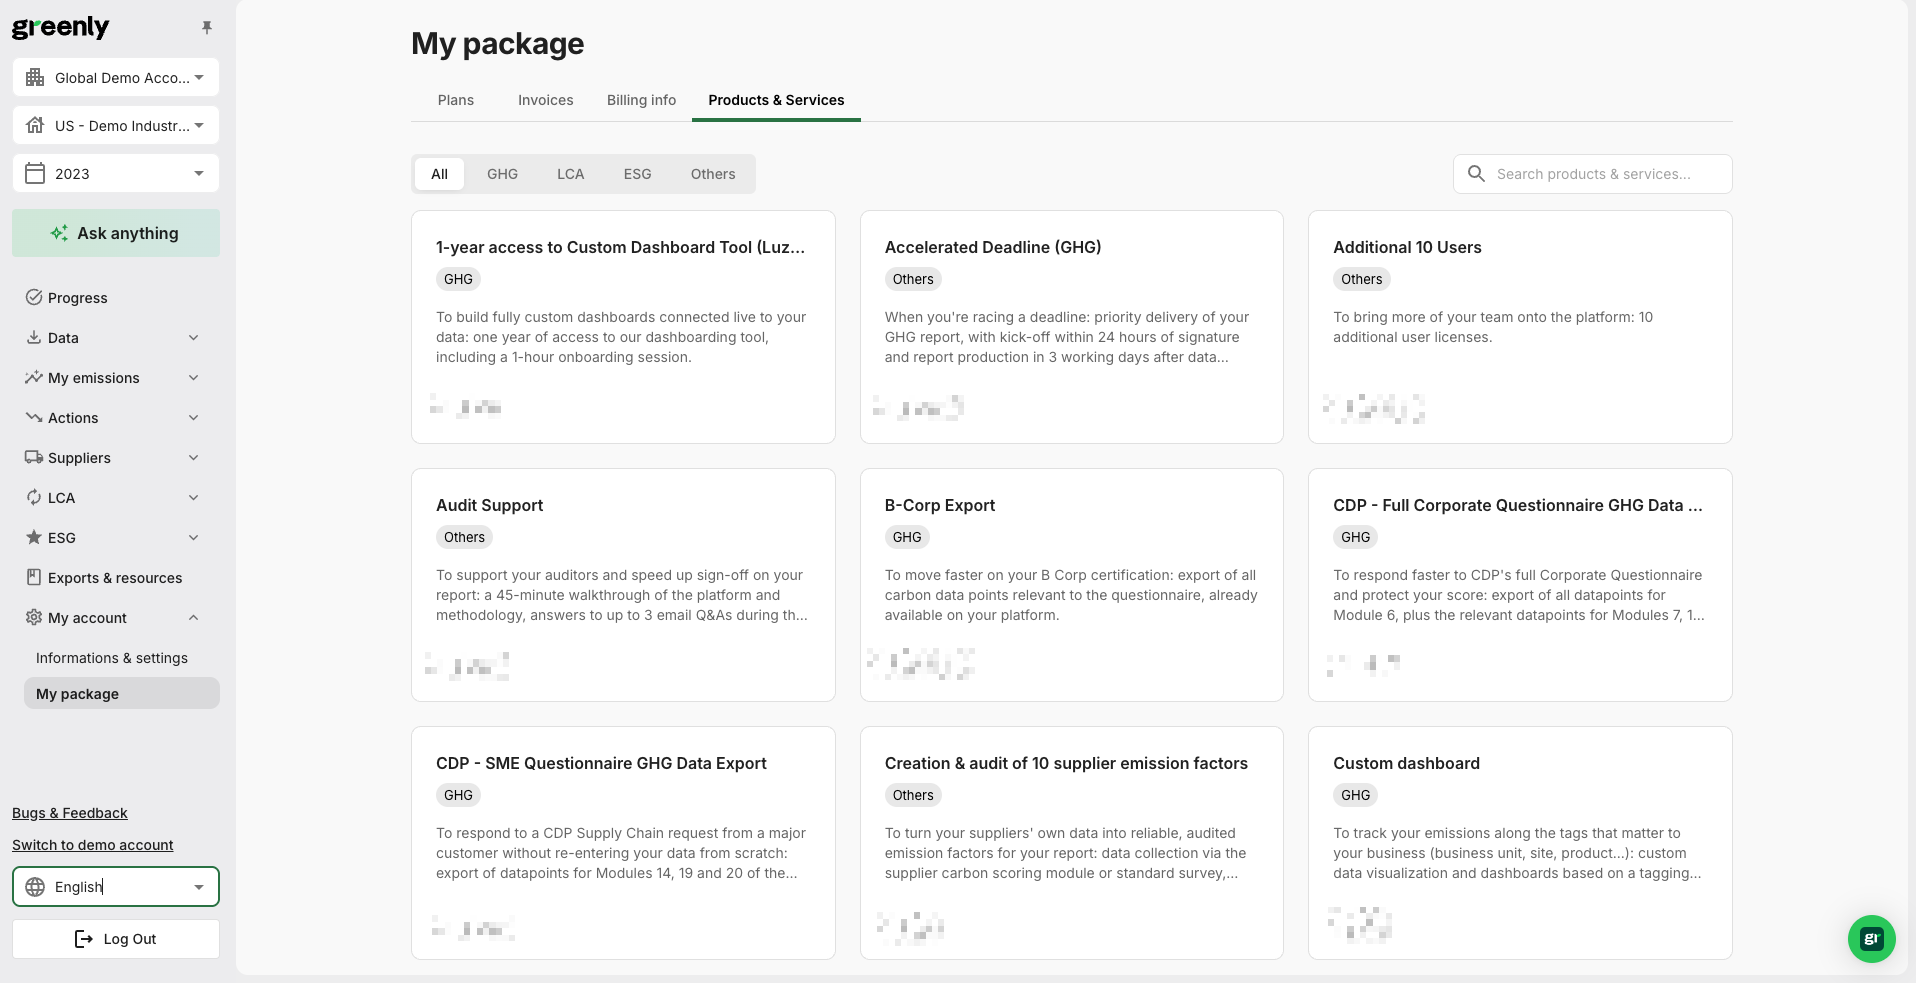The image size is (1916, 983).
Task: Open the Billing info tab
Action: pyautogui.click(x=642, y=100)
